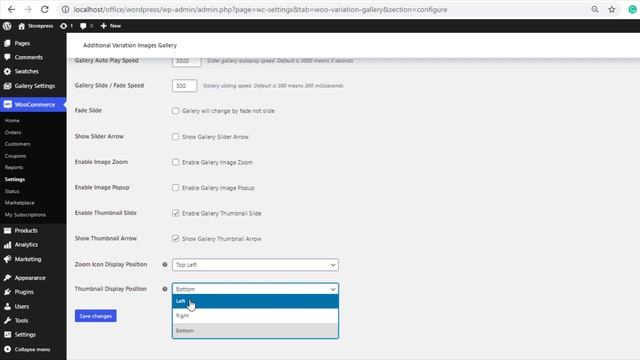Viewport: 640px width, 360px height.
Task: Open My Subscriptions submenu
Action: (x=25, y=215)
